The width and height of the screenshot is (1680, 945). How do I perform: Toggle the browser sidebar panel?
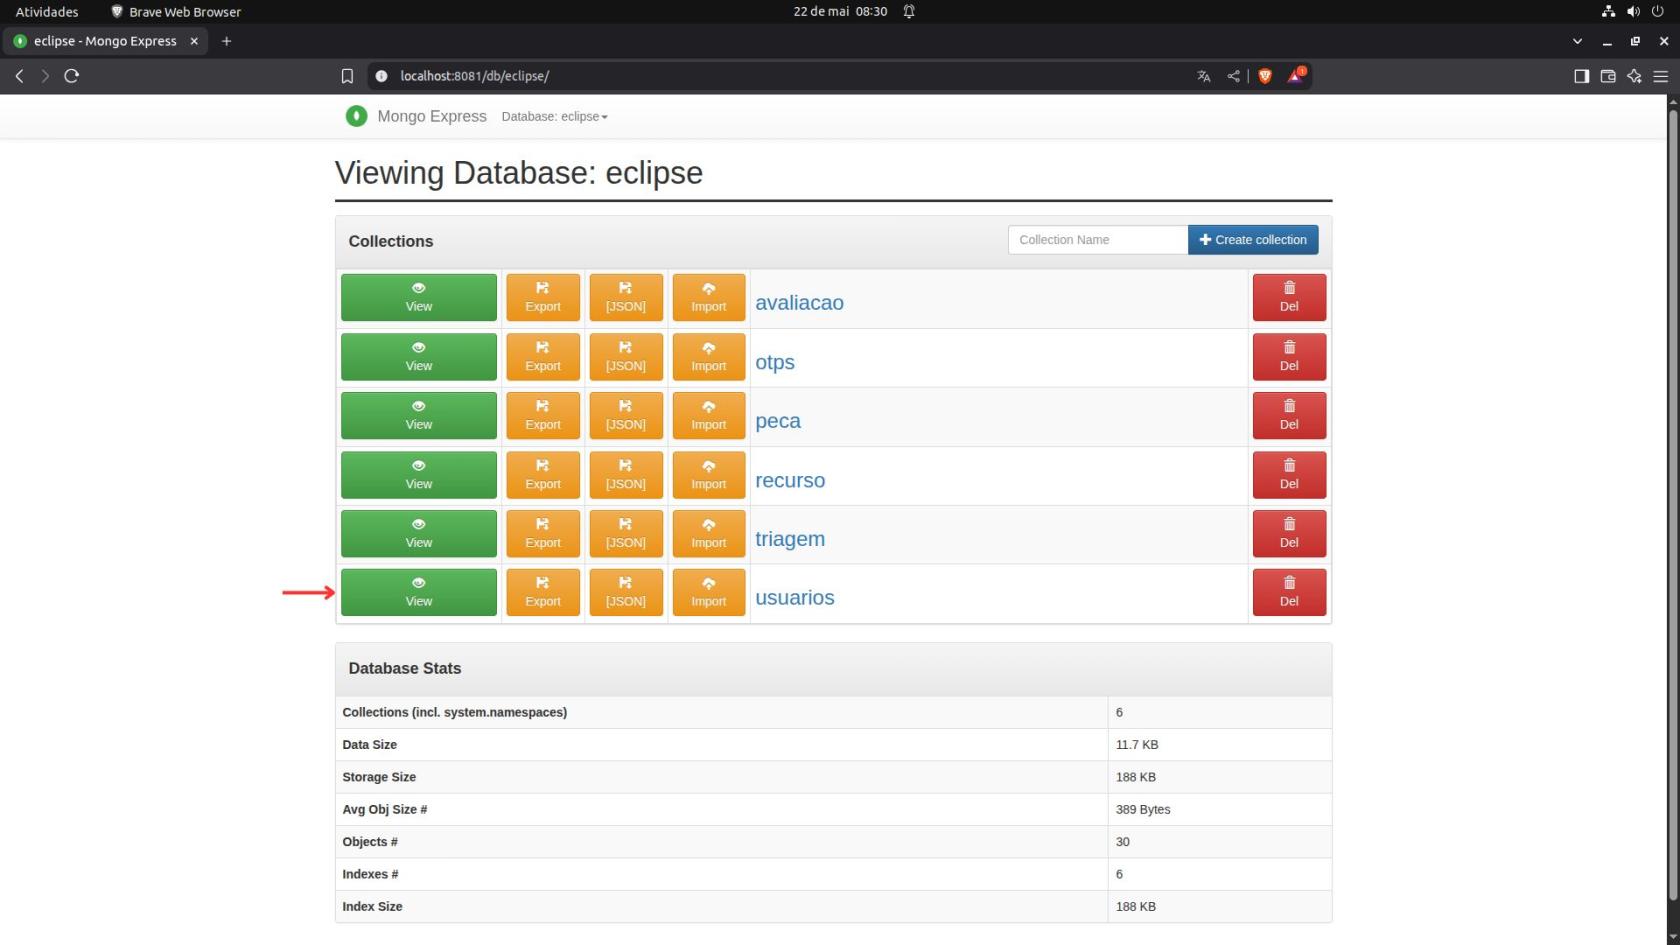point(1581,76)
